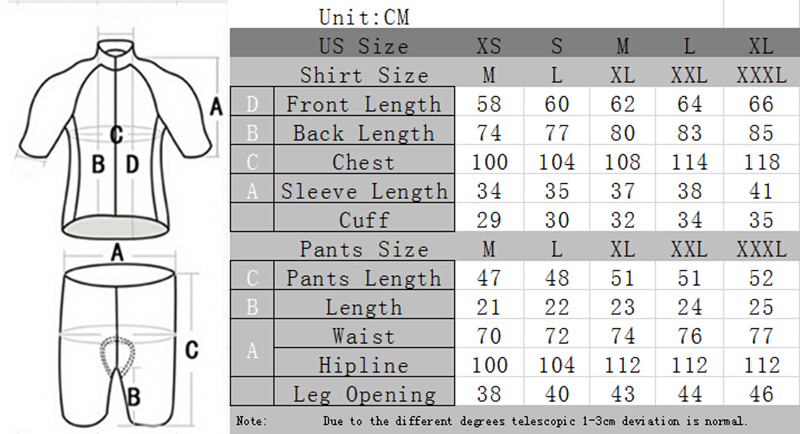Image resolution: width=800 pixels, height=434 pixels.
Task: Click the Unit:CM label
Action: [x=364, y=17]
